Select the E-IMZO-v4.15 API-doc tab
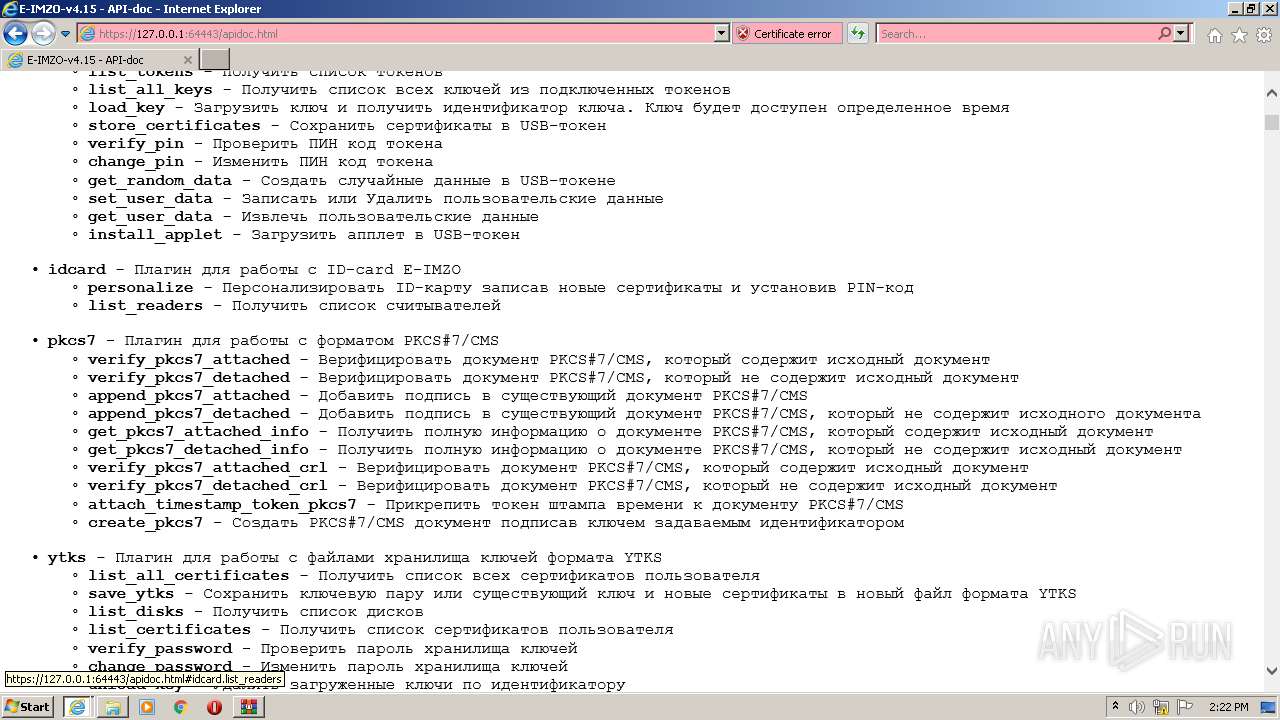The width and height of the screenshot is (1280, 720). coord(100,60)
